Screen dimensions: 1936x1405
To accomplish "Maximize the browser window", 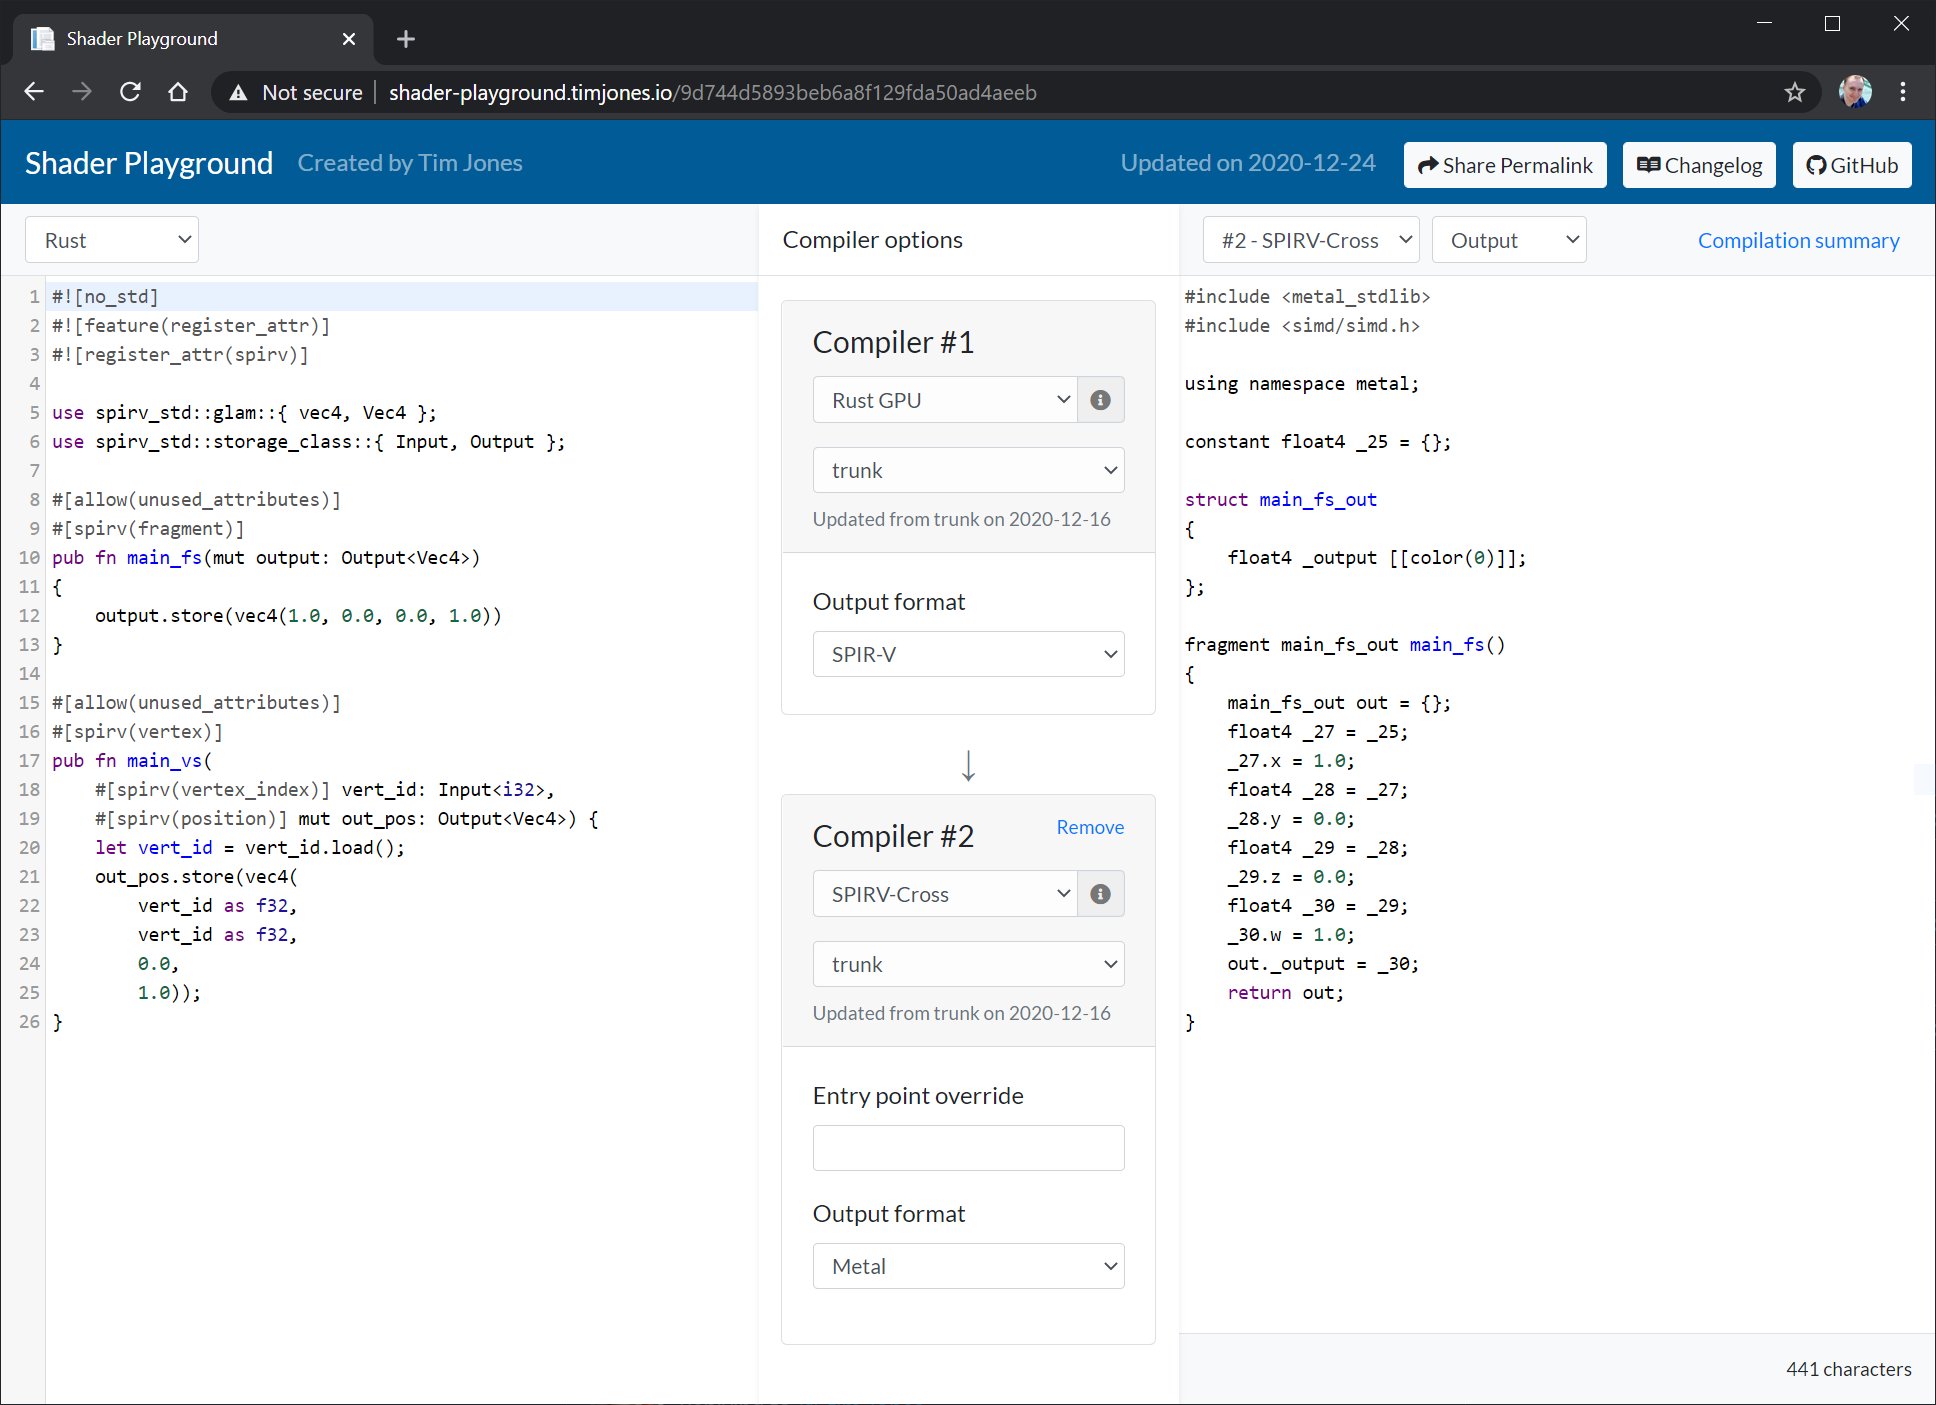I will (x=1833, y=23).
